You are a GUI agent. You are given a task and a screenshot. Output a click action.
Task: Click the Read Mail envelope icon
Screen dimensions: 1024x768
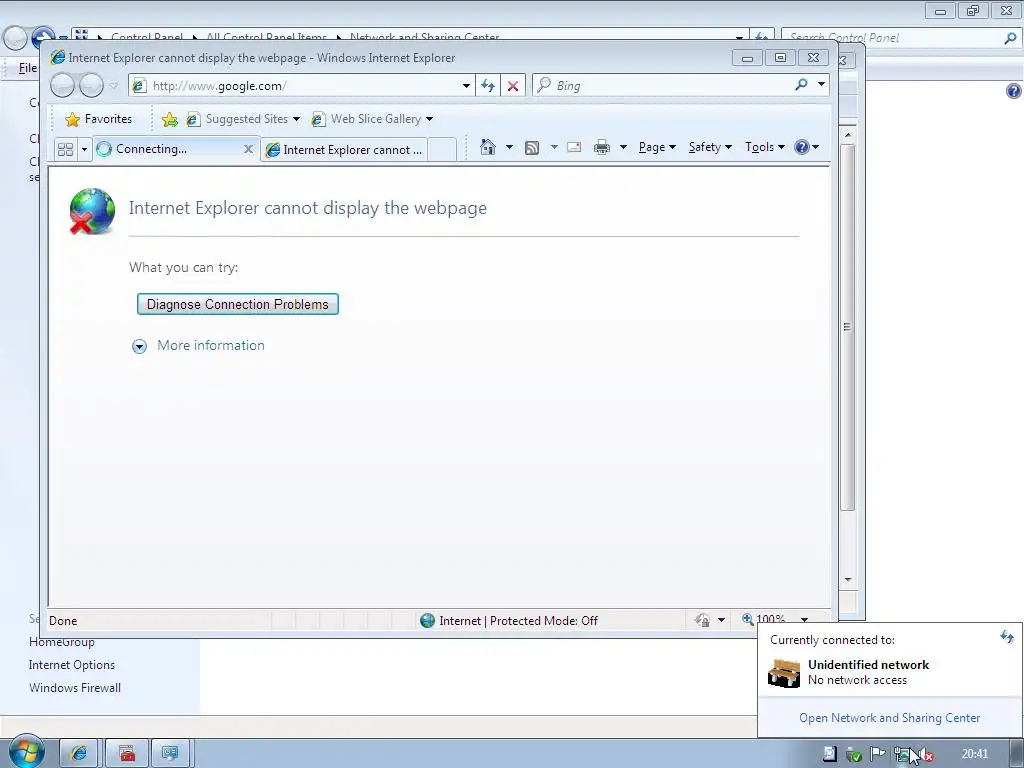point(574,147)
